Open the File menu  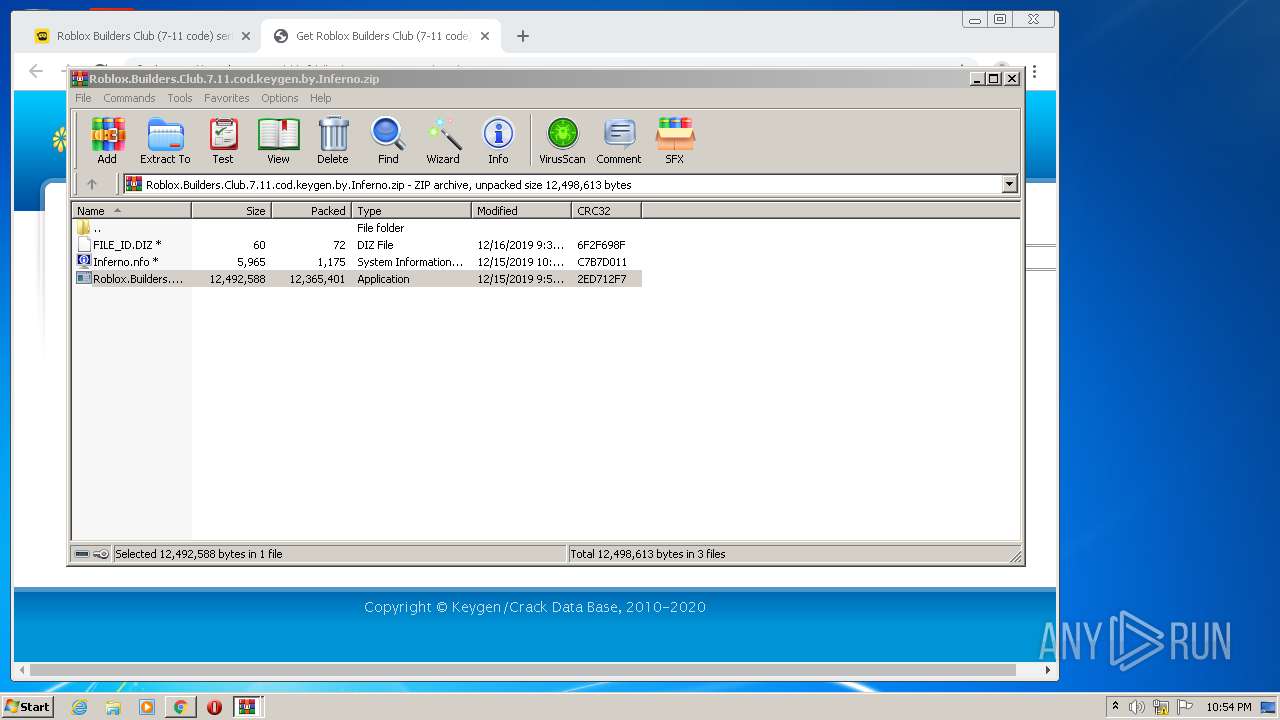click(83, 98)
